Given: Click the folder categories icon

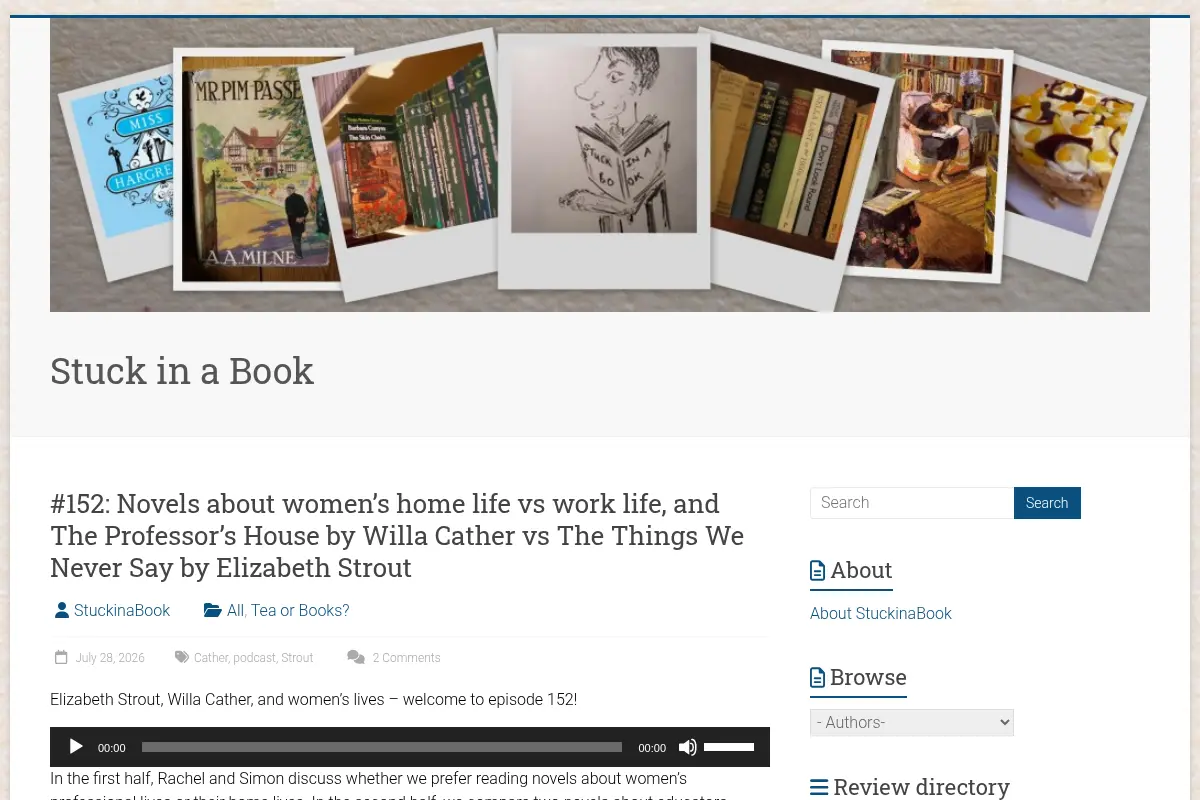Looking at the screenshot, I should point(212,610).
